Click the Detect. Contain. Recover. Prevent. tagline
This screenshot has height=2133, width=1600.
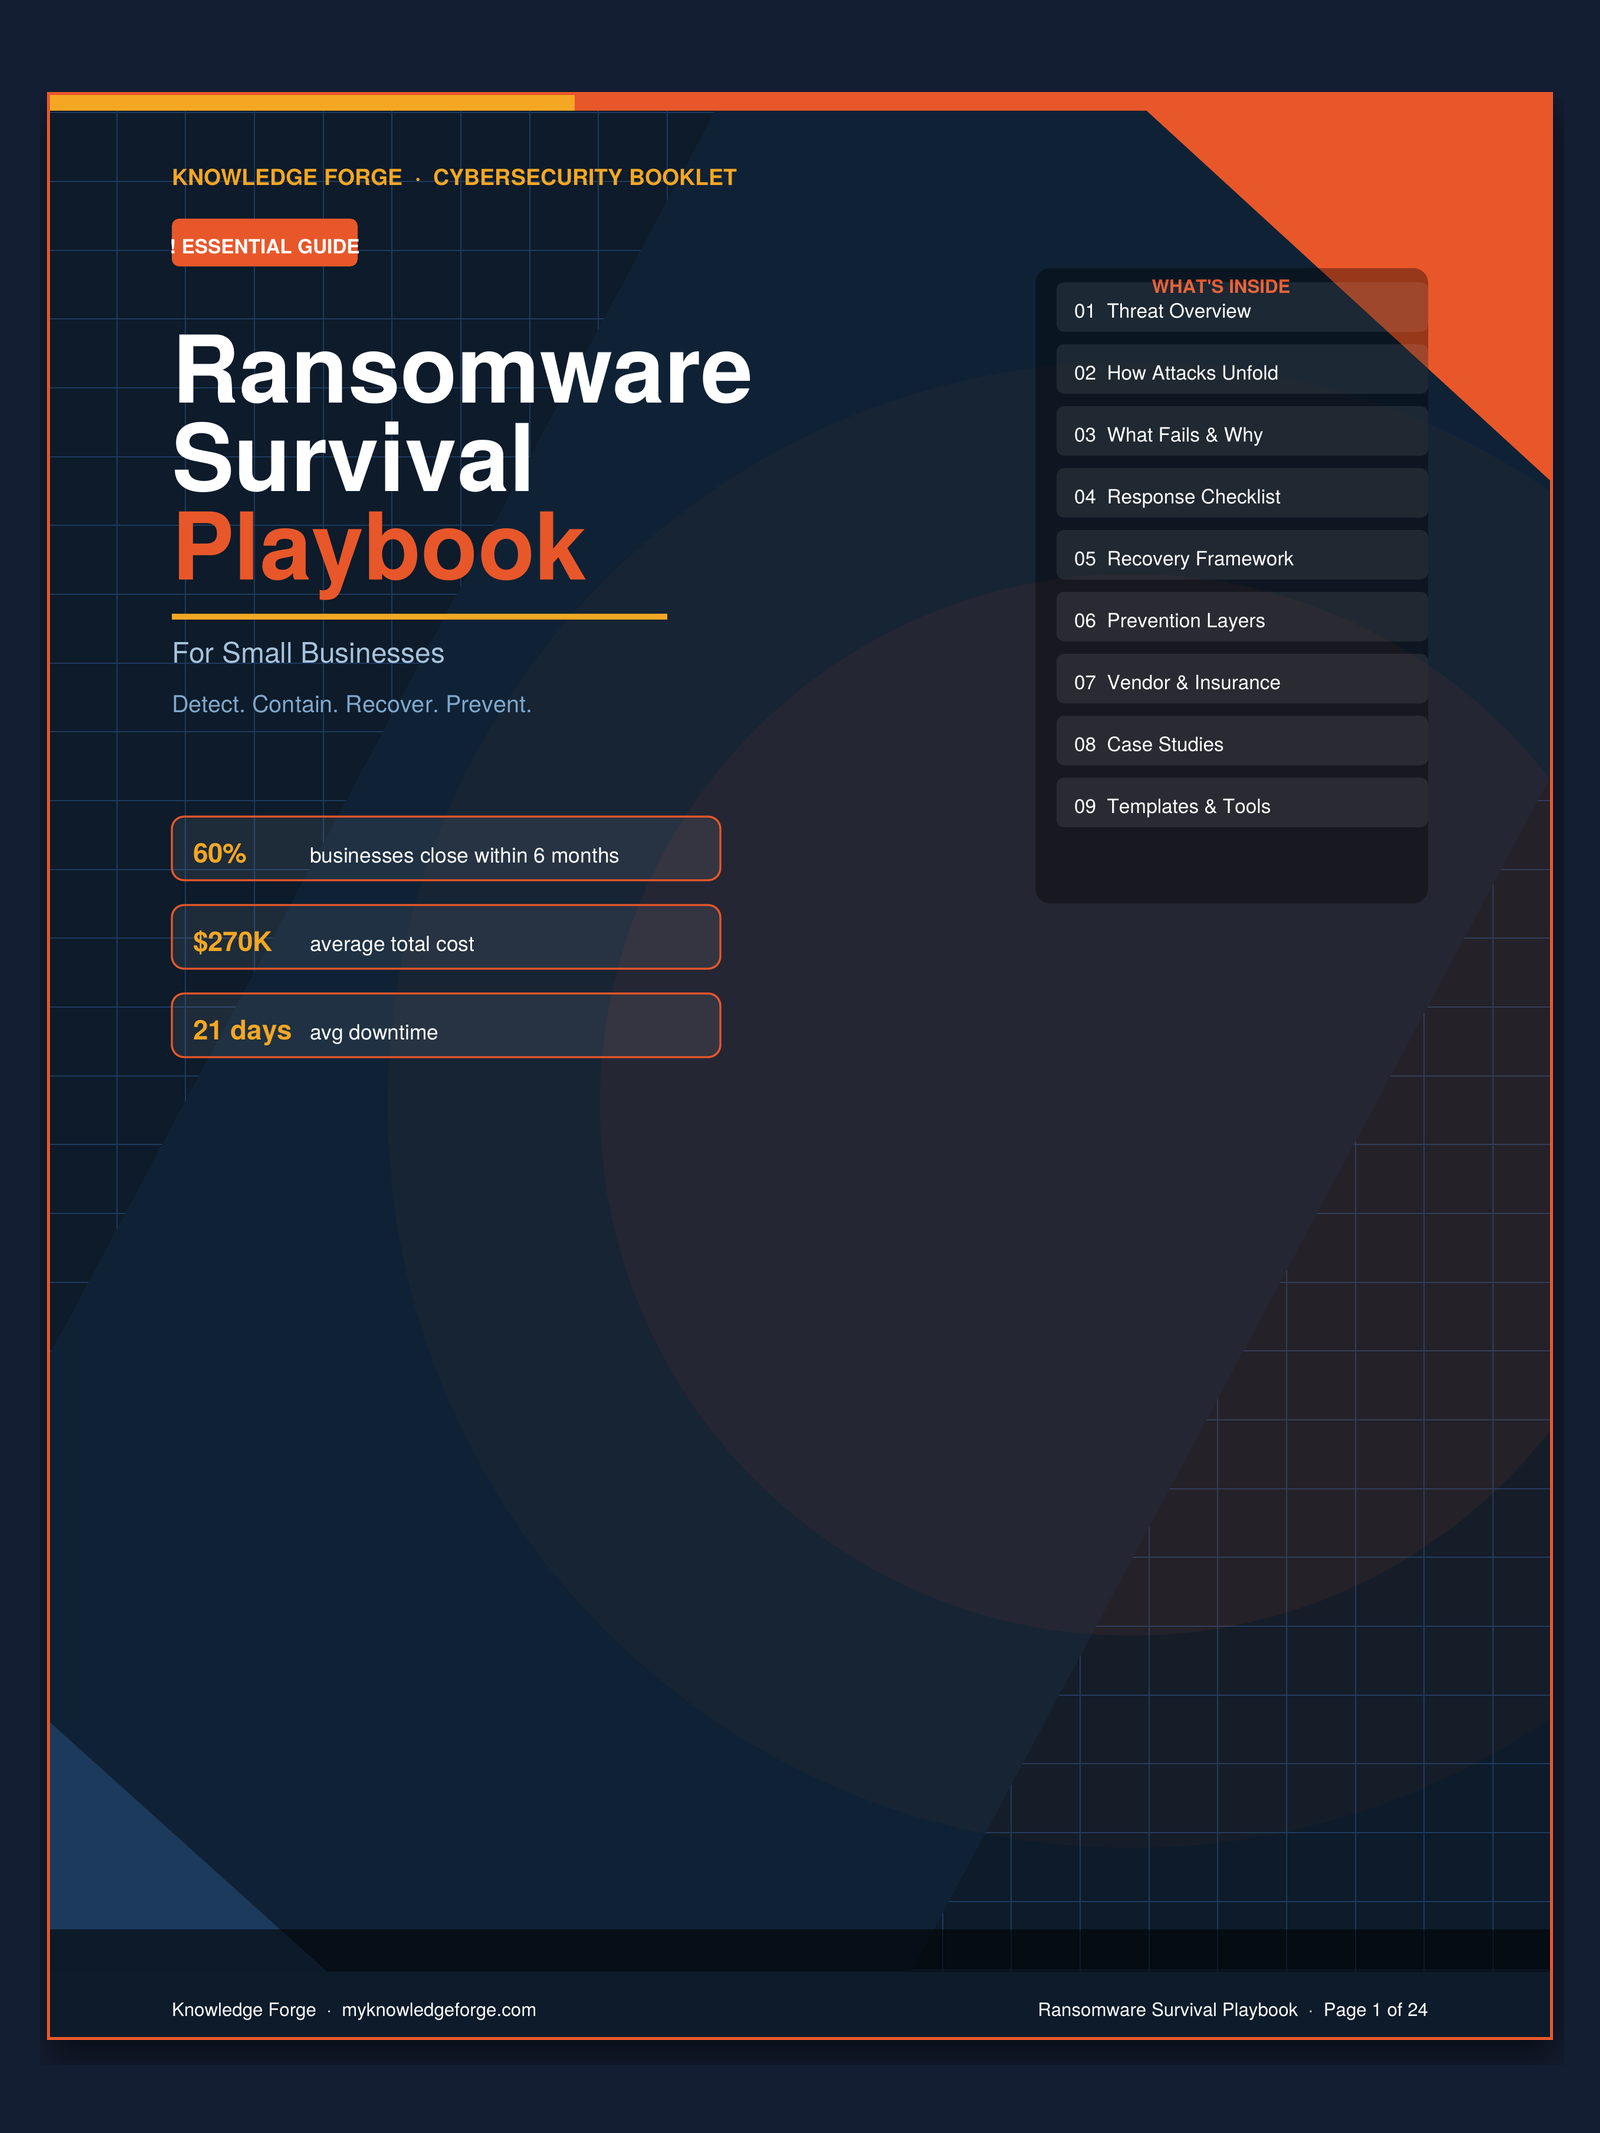click(x=352, y=705)
